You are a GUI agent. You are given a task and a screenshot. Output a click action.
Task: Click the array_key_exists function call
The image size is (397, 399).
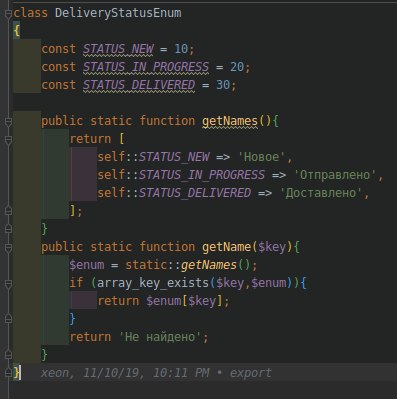click(x=153, y=283)
